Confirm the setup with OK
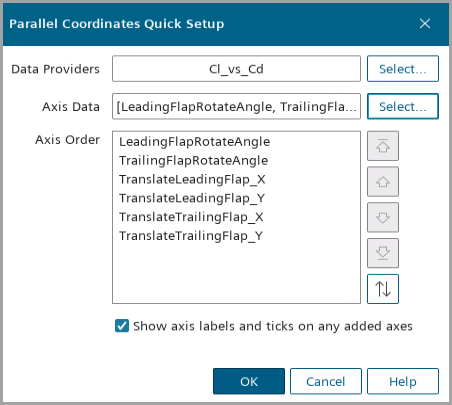The height and width of the screenshot is (405, 452). tap(249, 381)
